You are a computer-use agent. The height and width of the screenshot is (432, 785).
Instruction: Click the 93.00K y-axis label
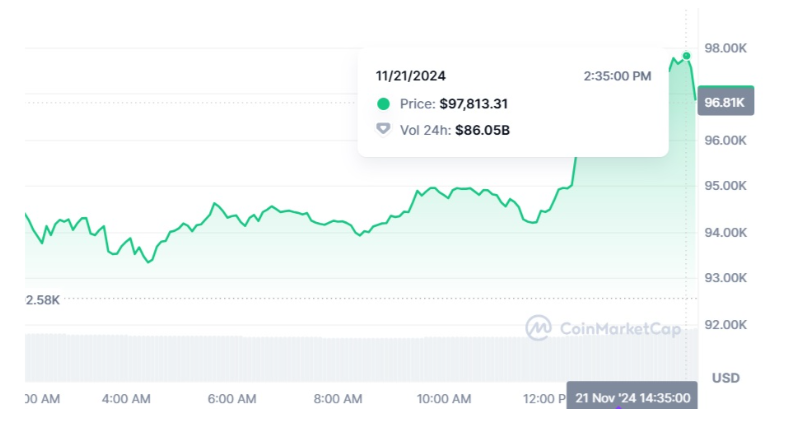(x=726, y=278)
